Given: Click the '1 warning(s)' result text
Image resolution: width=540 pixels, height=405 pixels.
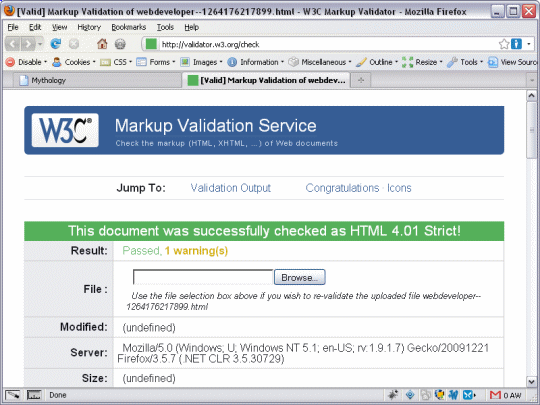Looking at the screenshot, I should click(196, 251).
